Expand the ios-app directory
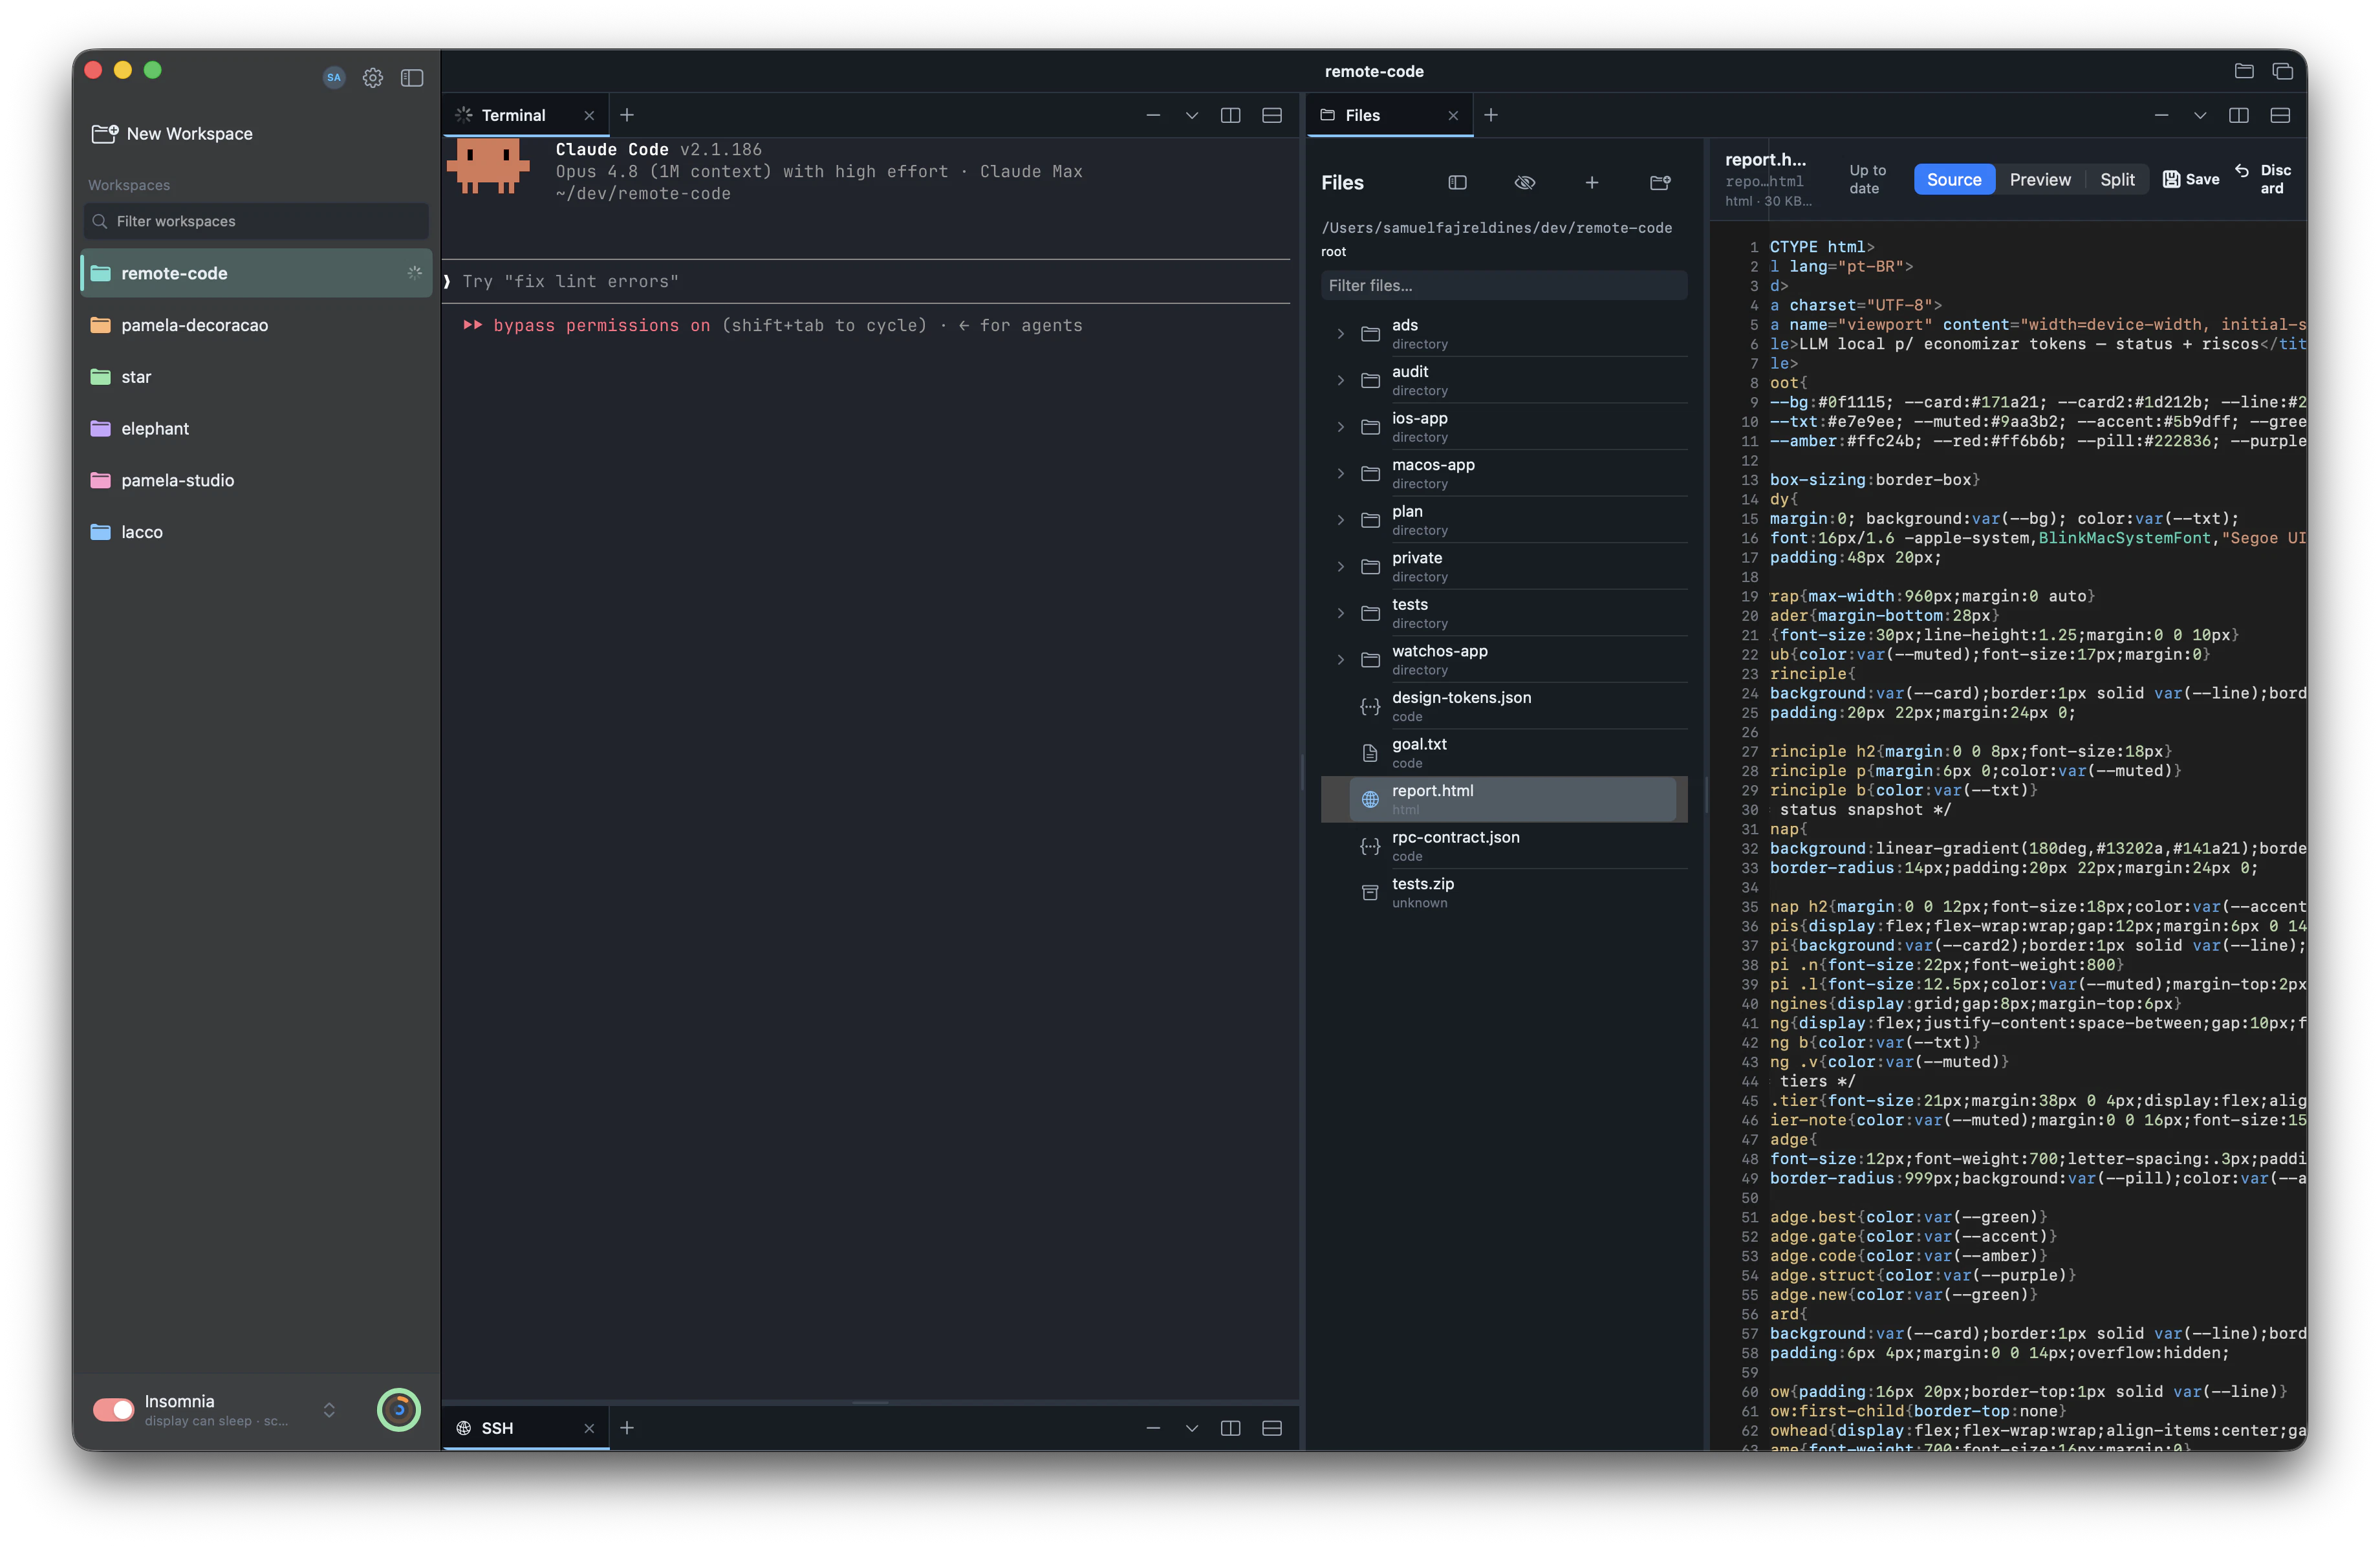The width and height of the screenshot is (2380, 1547). click(1340, 427)
